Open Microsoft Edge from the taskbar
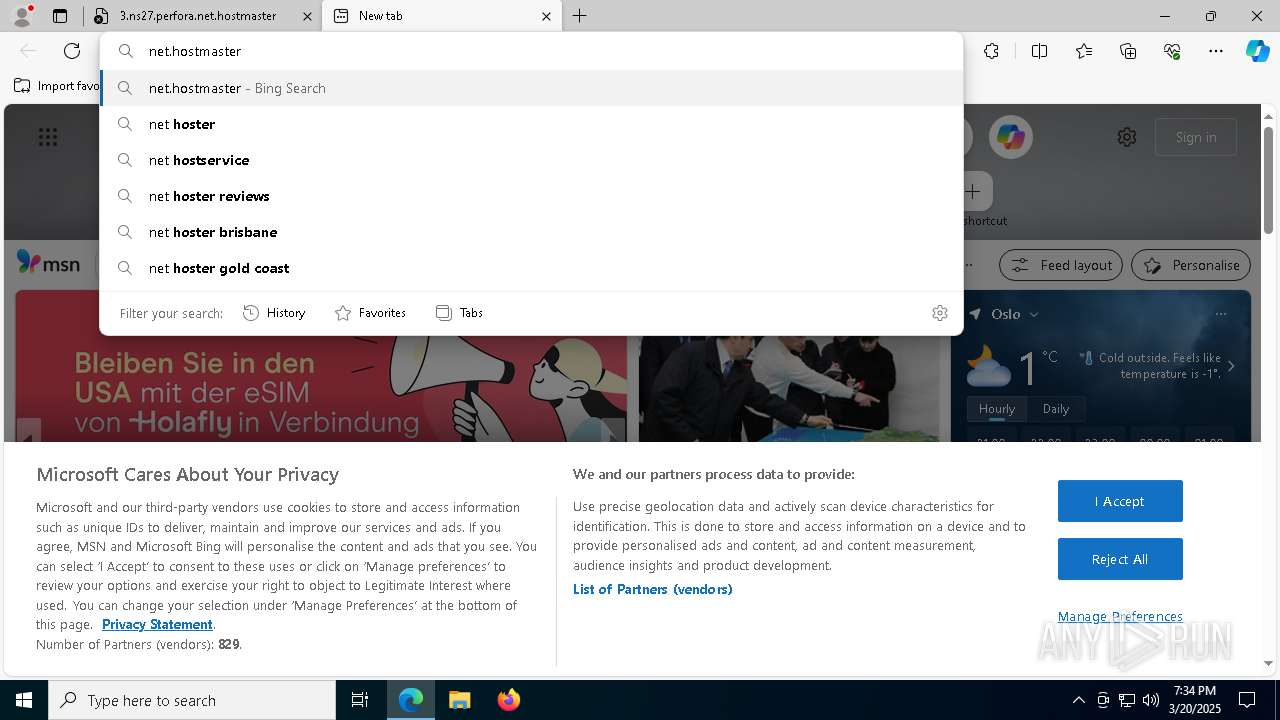 click(411, 700)
